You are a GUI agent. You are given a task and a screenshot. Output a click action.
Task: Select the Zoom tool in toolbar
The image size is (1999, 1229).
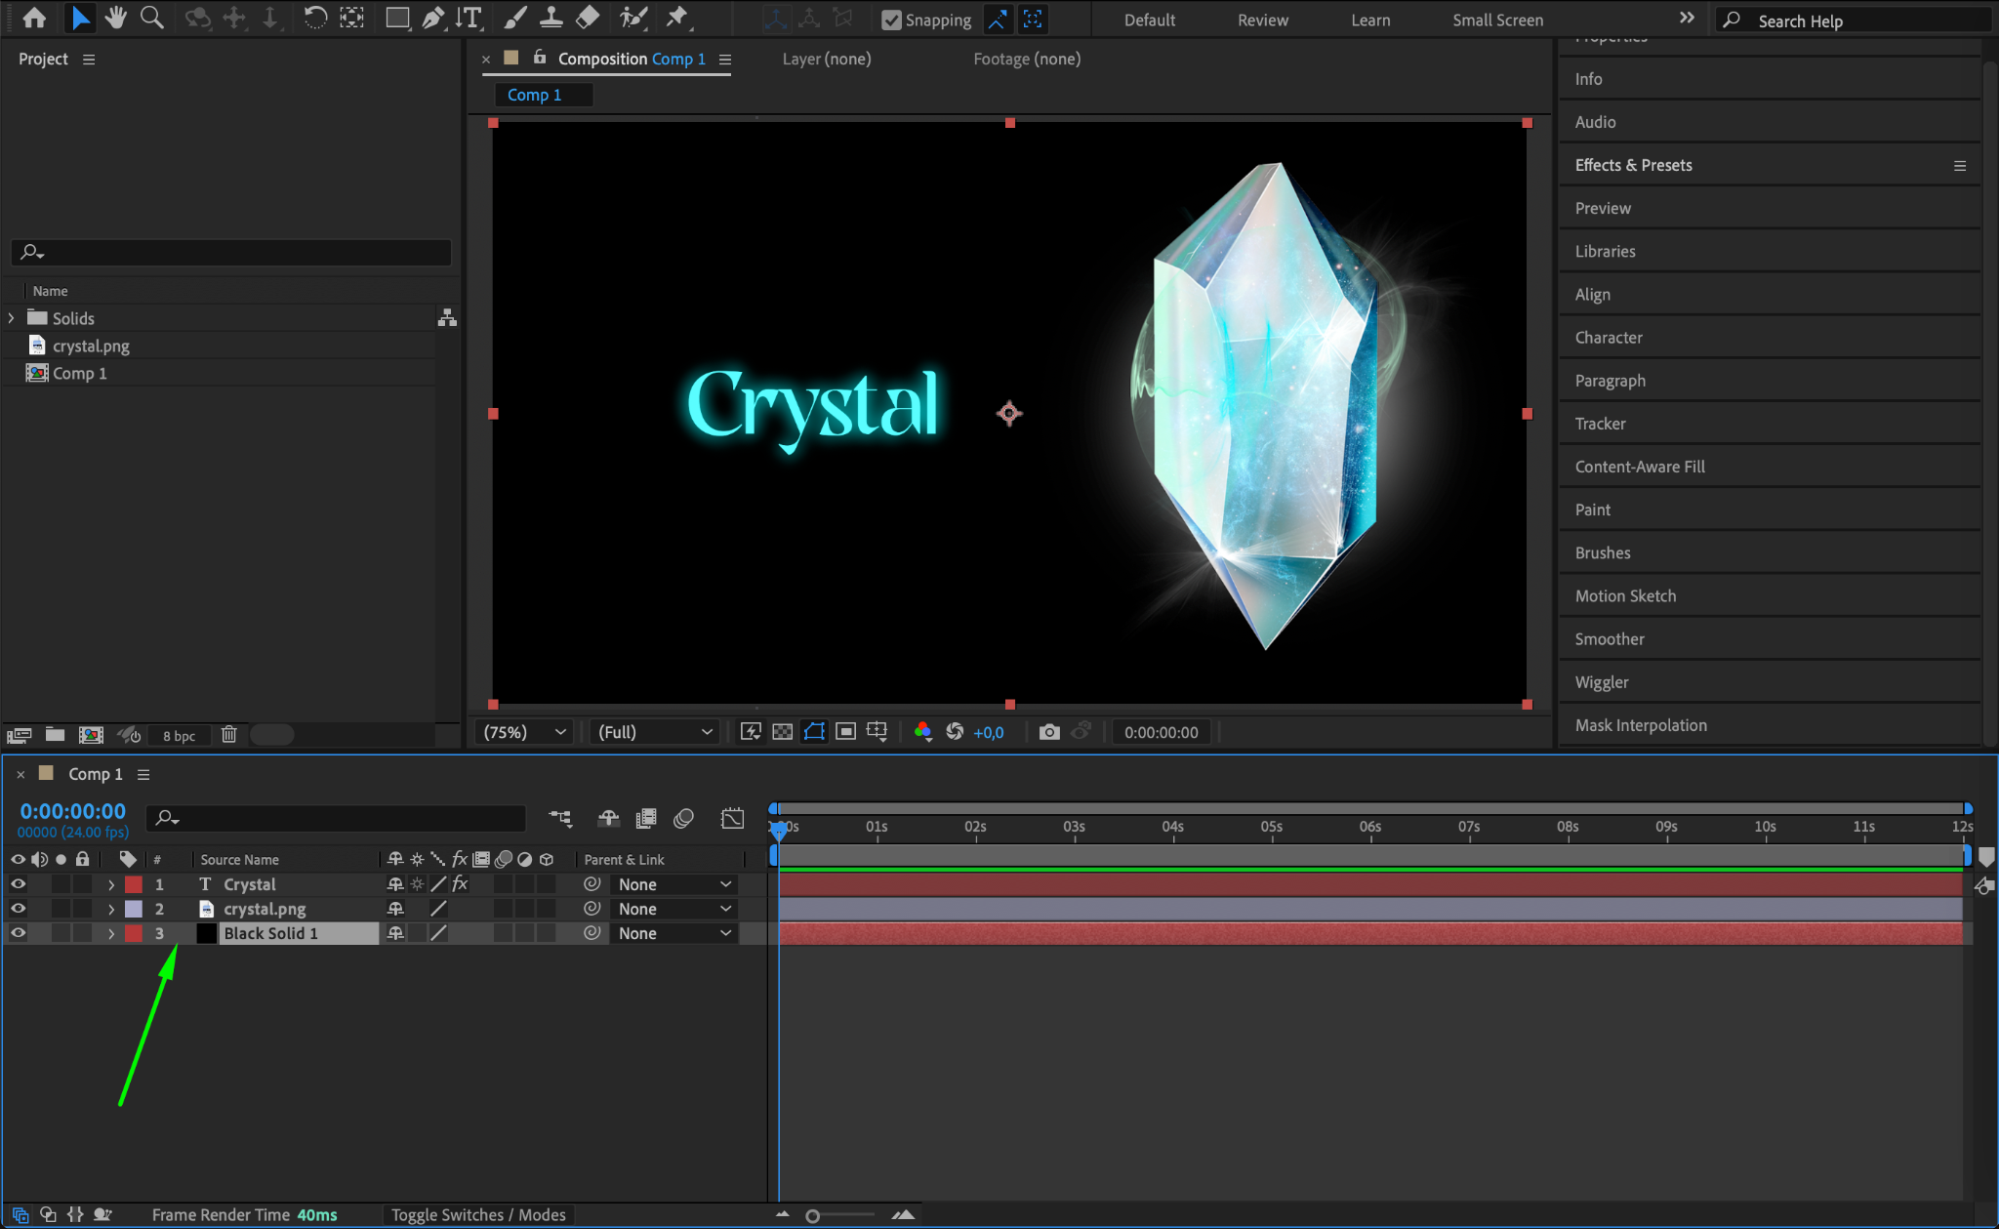pyautogui.click(x=152, y=17)
